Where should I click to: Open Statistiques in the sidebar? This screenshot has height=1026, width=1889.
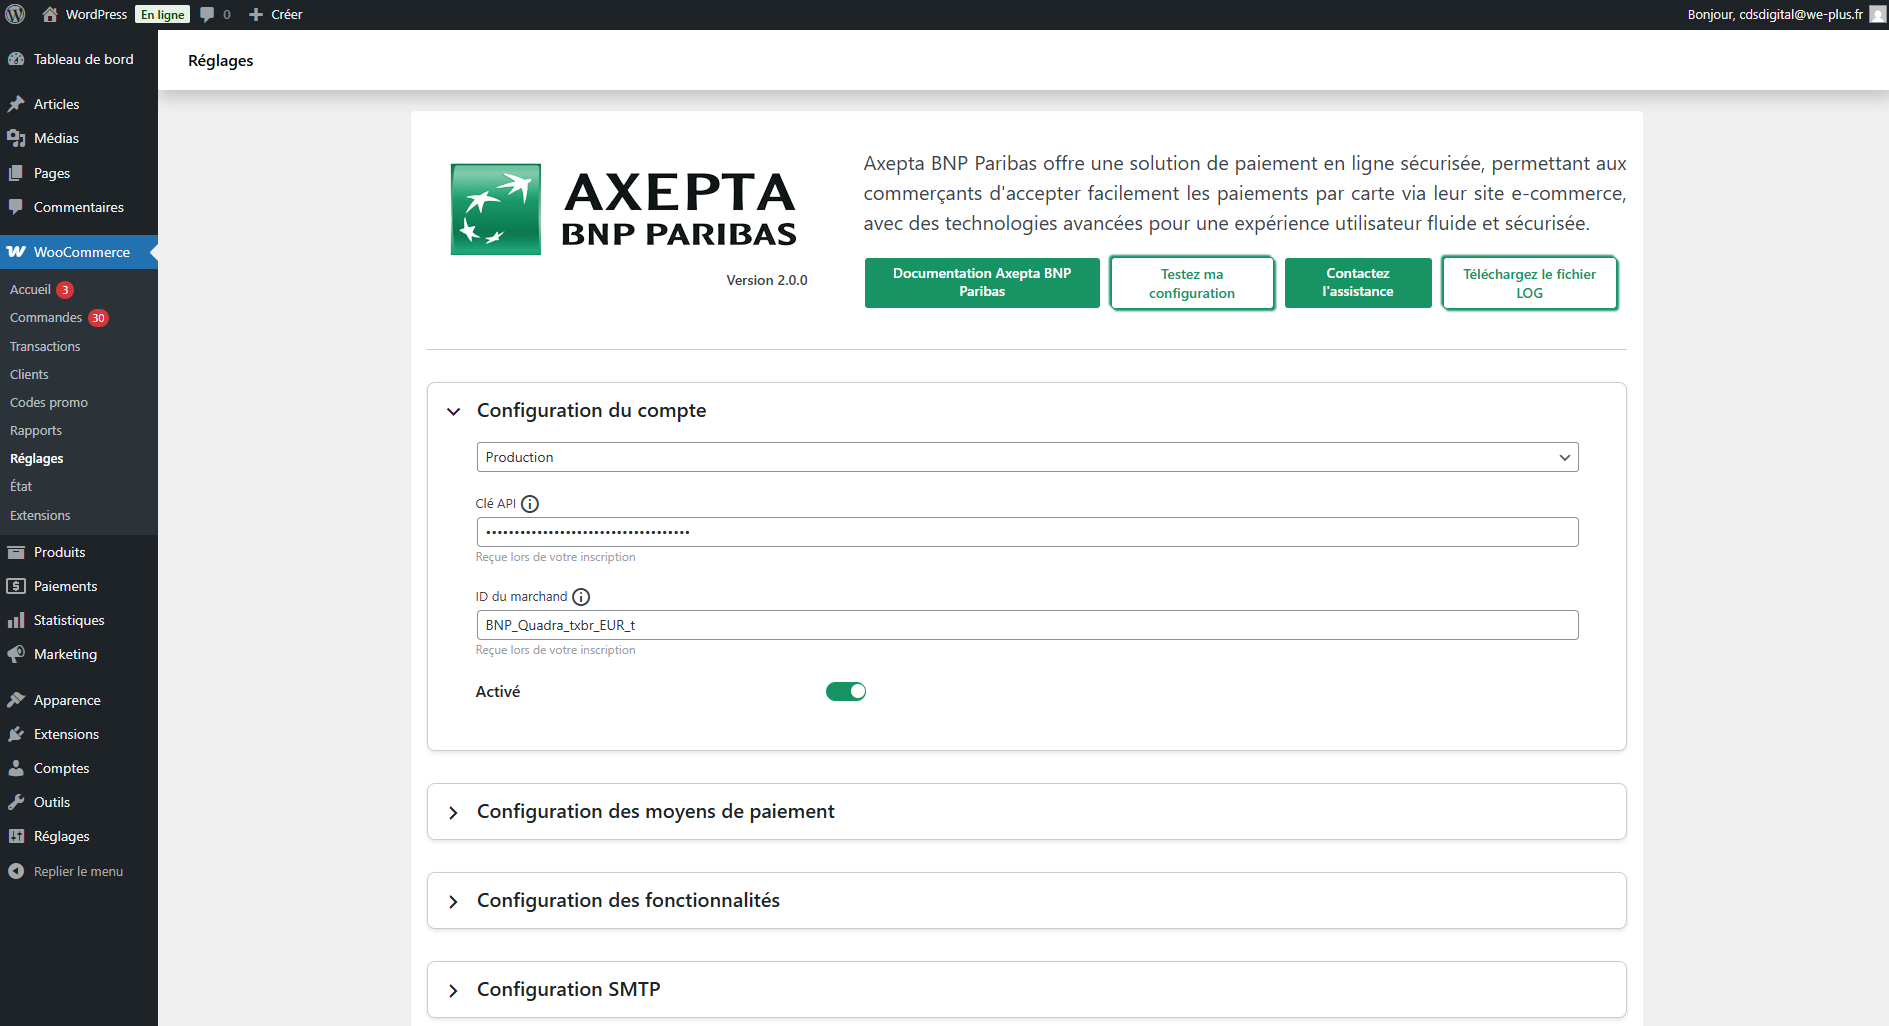(68, 620)
